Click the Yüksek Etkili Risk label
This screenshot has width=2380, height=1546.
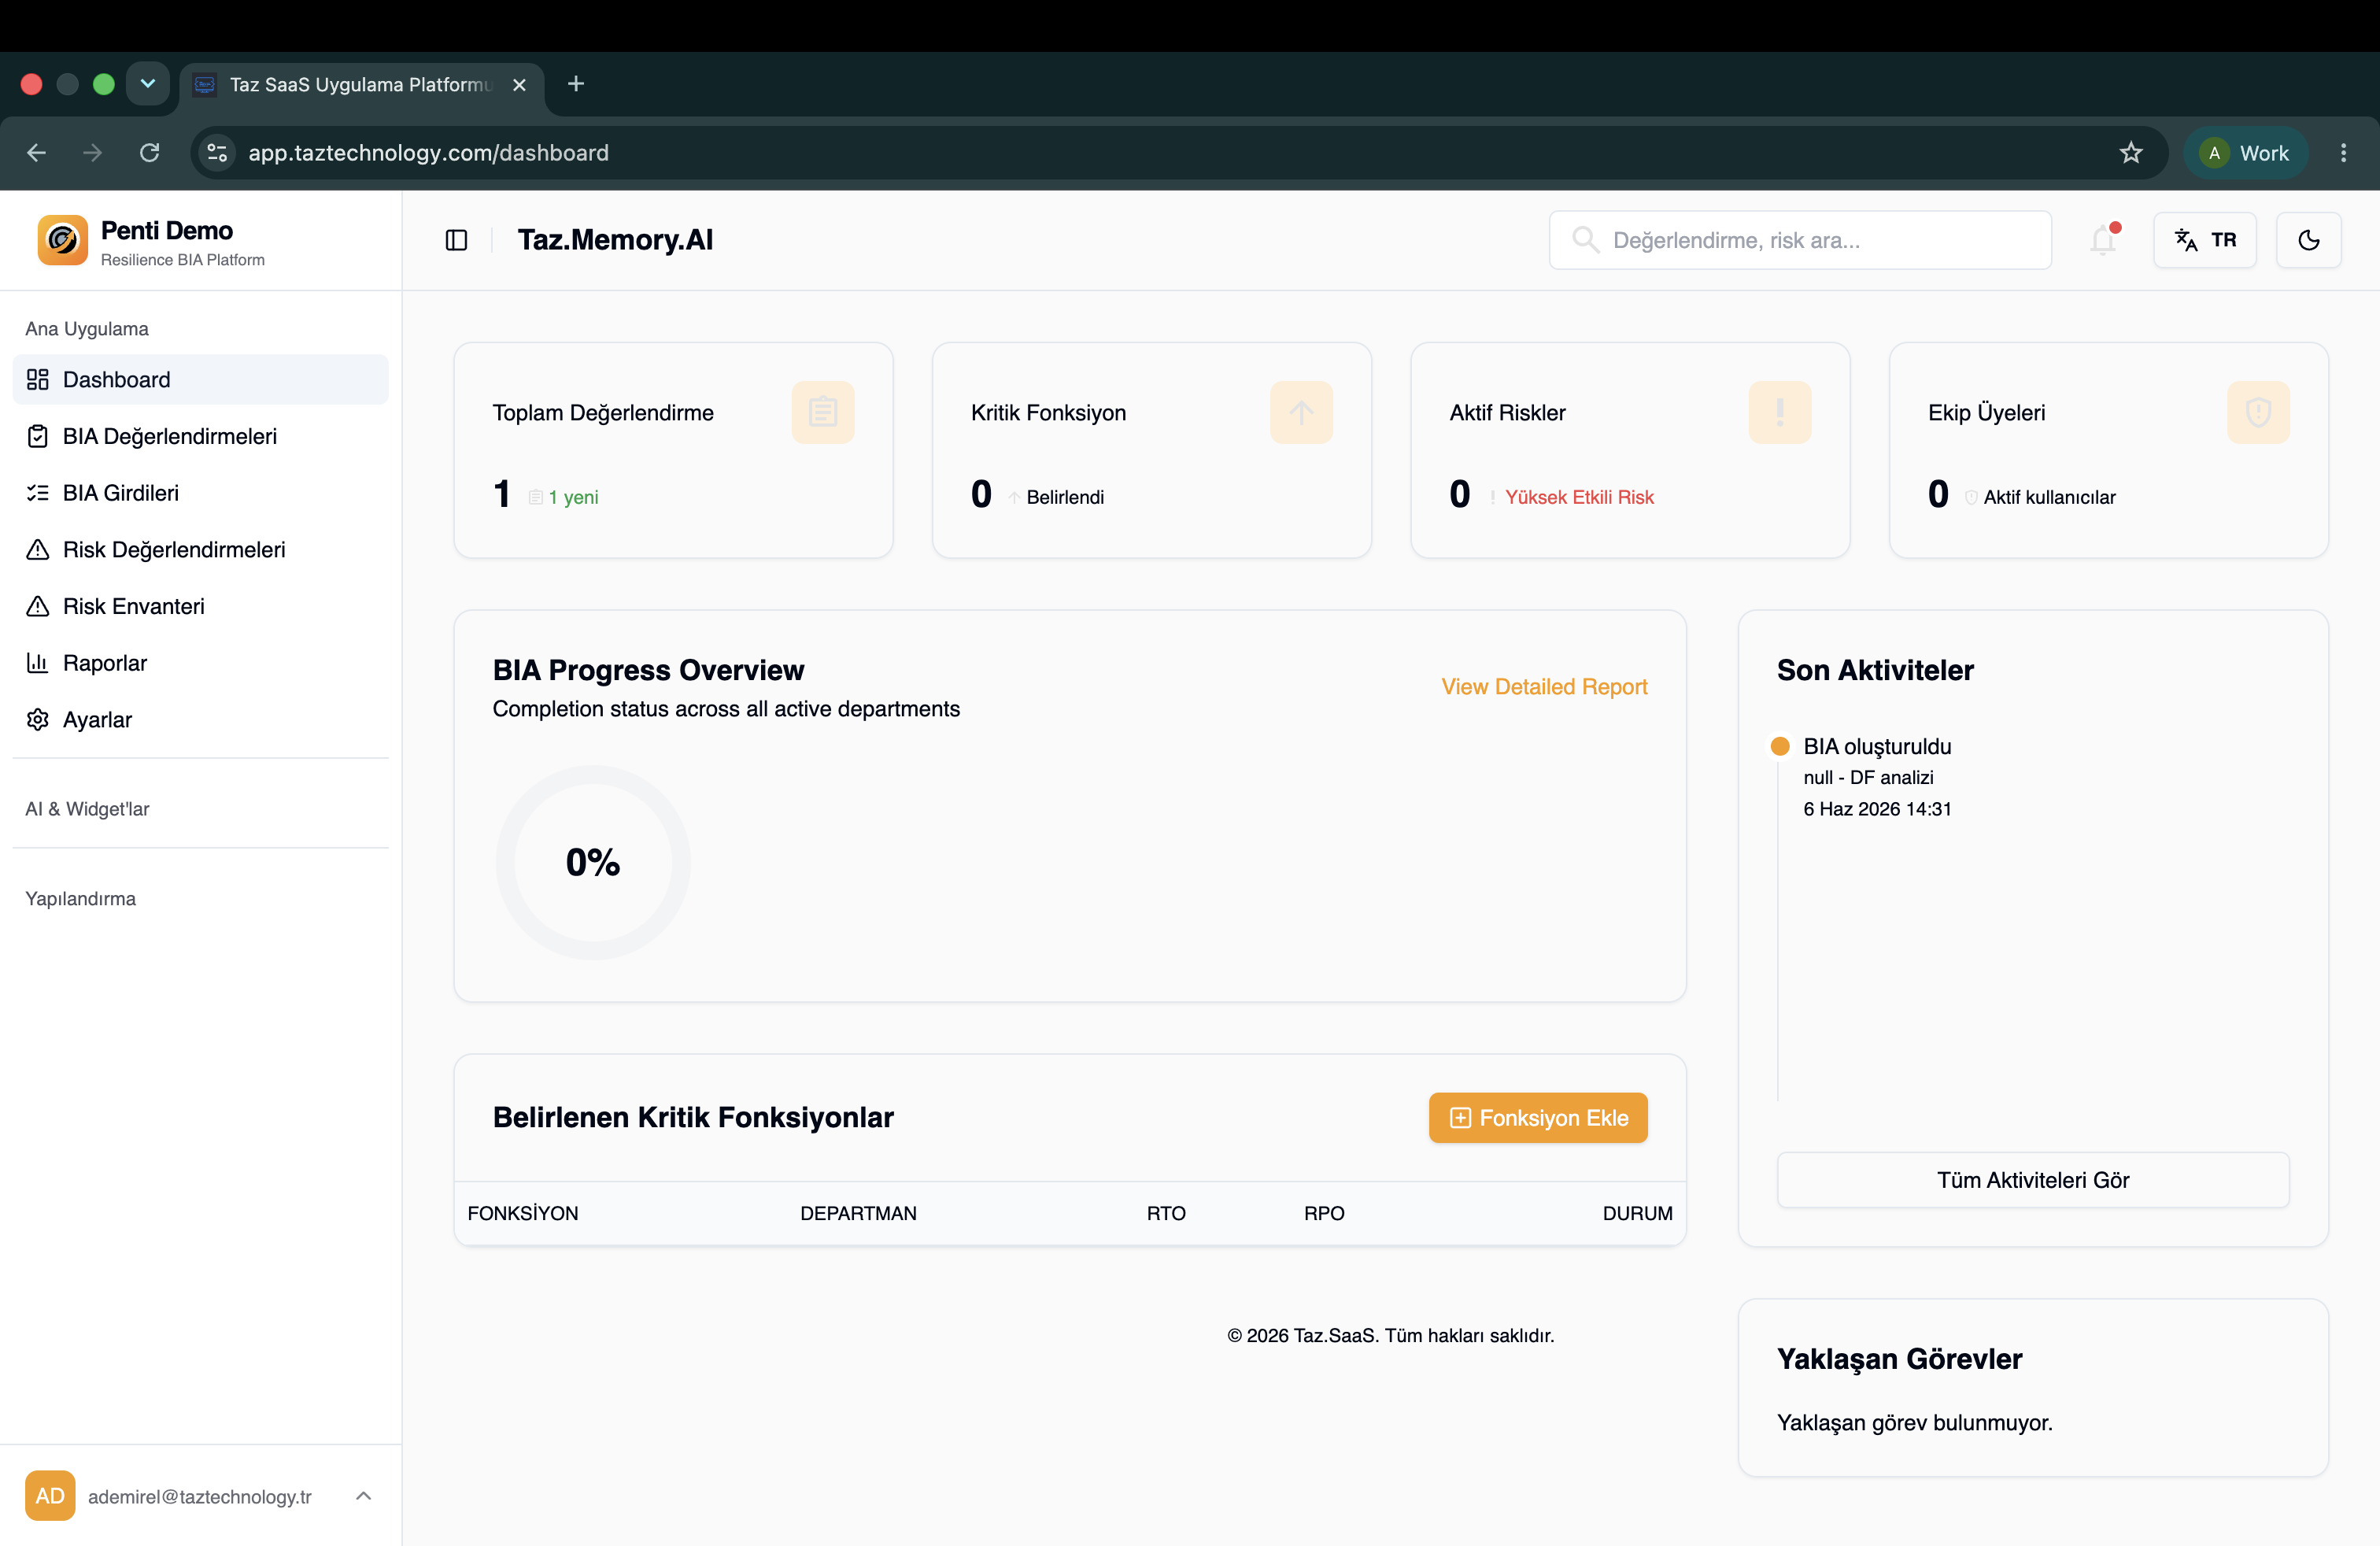(x=1579, y=497)
